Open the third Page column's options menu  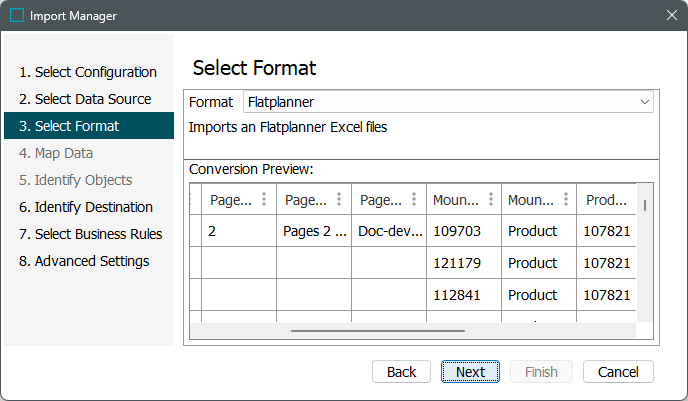tap(414, 199)
